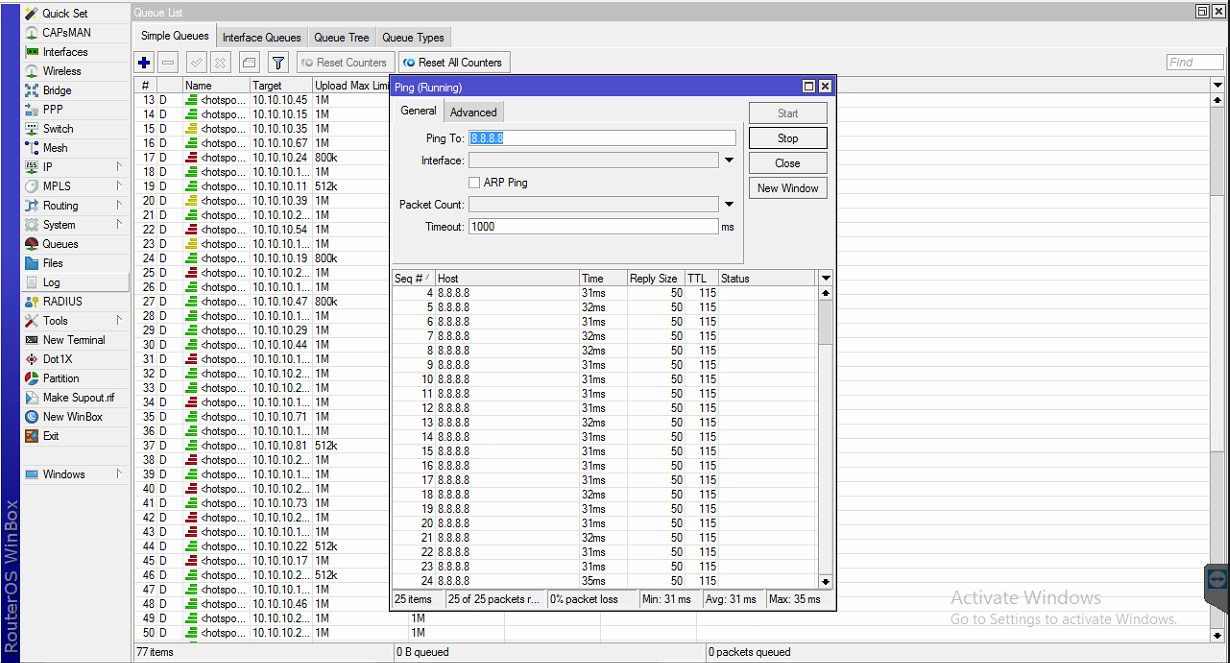The width and height of the screenshot is (1230, 663).
Task: Select ping result row with Seq 24
Action: click(605, 581)
